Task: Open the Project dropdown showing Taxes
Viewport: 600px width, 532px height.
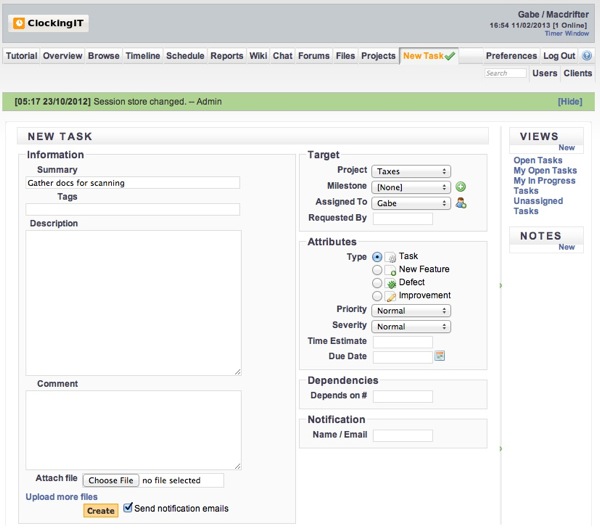Action: (x=411, y=172)
